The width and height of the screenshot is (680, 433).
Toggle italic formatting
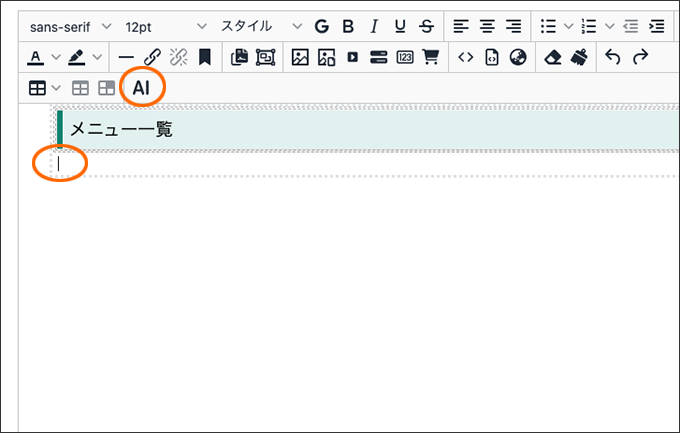374,27
